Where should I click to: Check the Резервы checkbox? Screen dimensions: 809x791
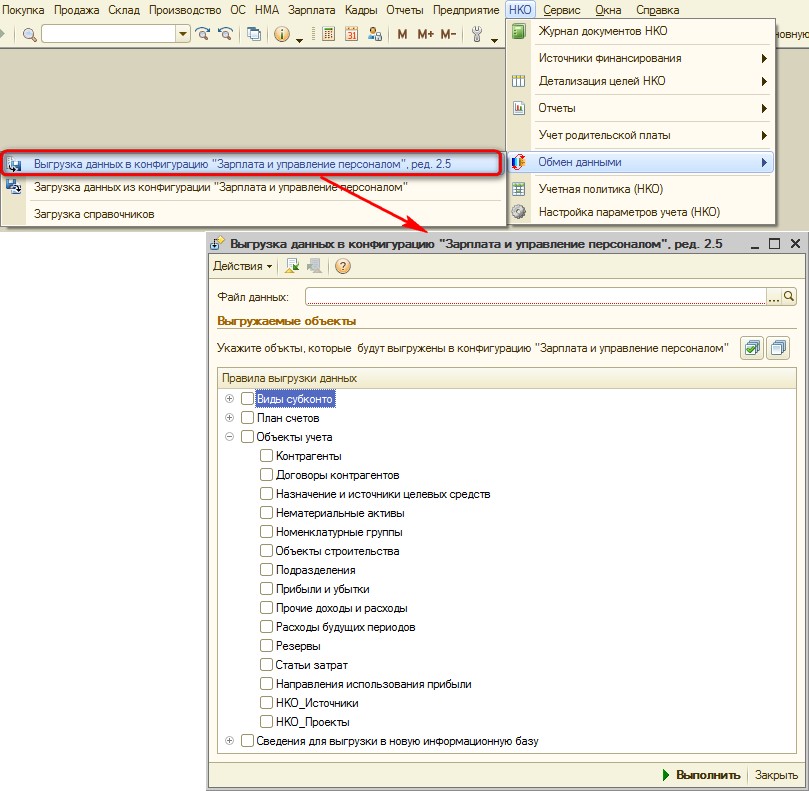point(266,645)
